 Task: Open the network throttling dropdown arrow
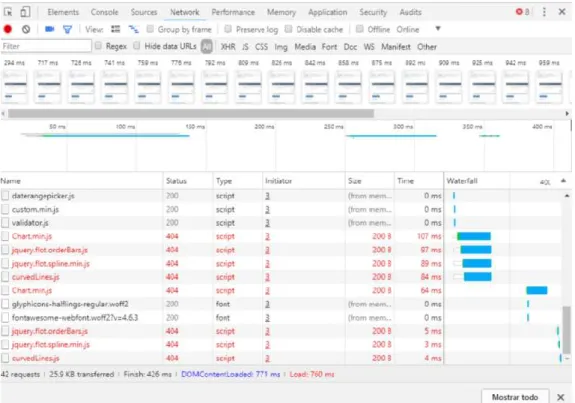pos(438,29)
